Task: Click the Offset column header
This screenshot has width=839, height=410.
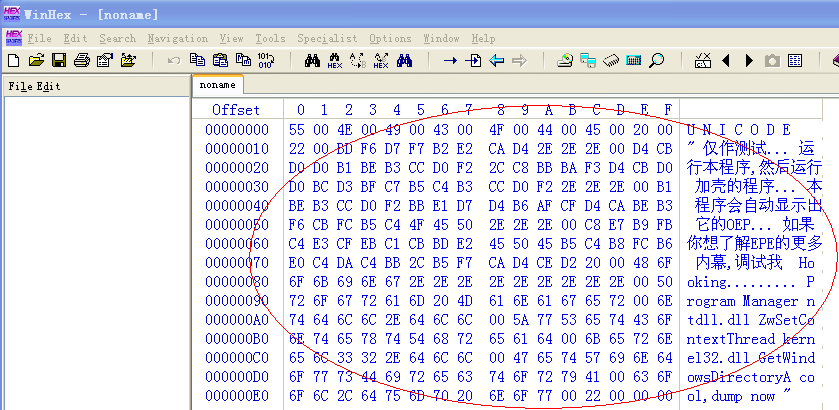Action: pos(235,110)
